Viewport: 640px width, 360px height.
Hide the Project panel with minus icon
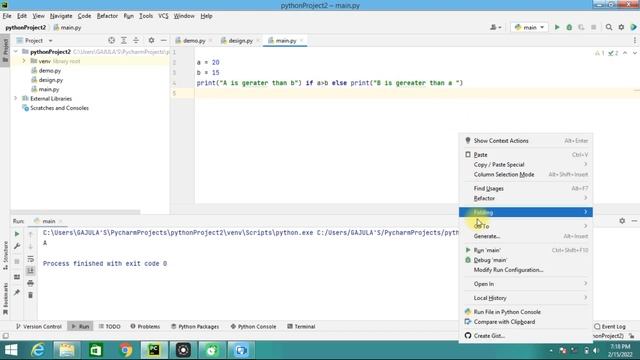(x=163, y=40)
